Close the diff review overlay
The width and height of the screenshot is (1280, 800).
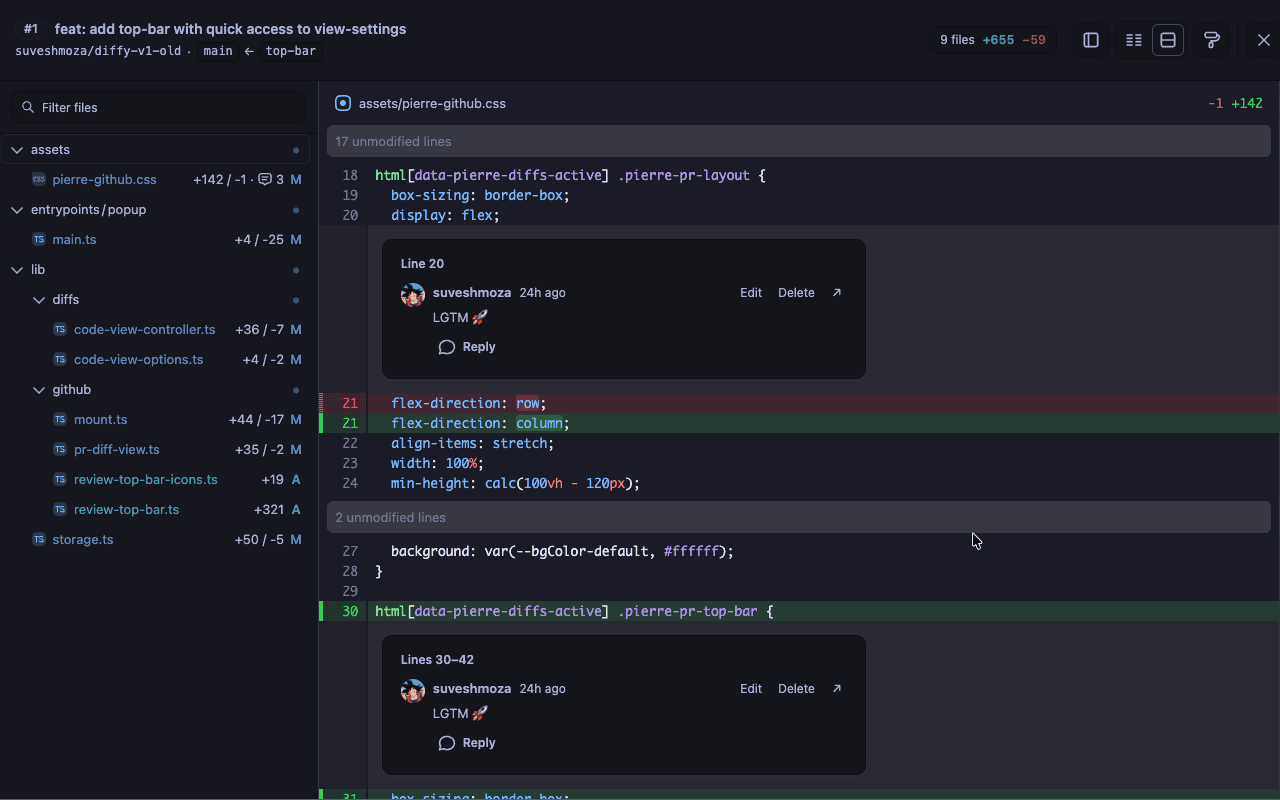pyautogui.click(x=1264, y=40)
